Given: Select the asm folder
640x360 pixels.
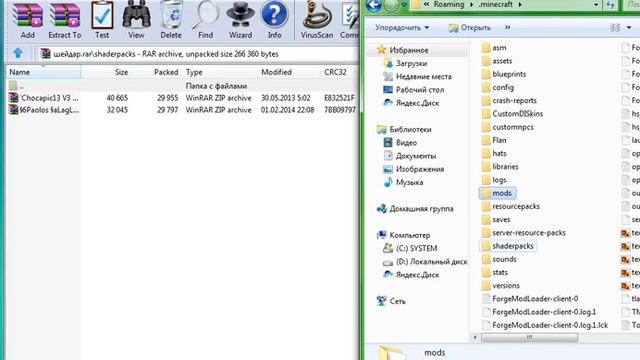Looking at the screenshot, I should [x=499, y=48].
